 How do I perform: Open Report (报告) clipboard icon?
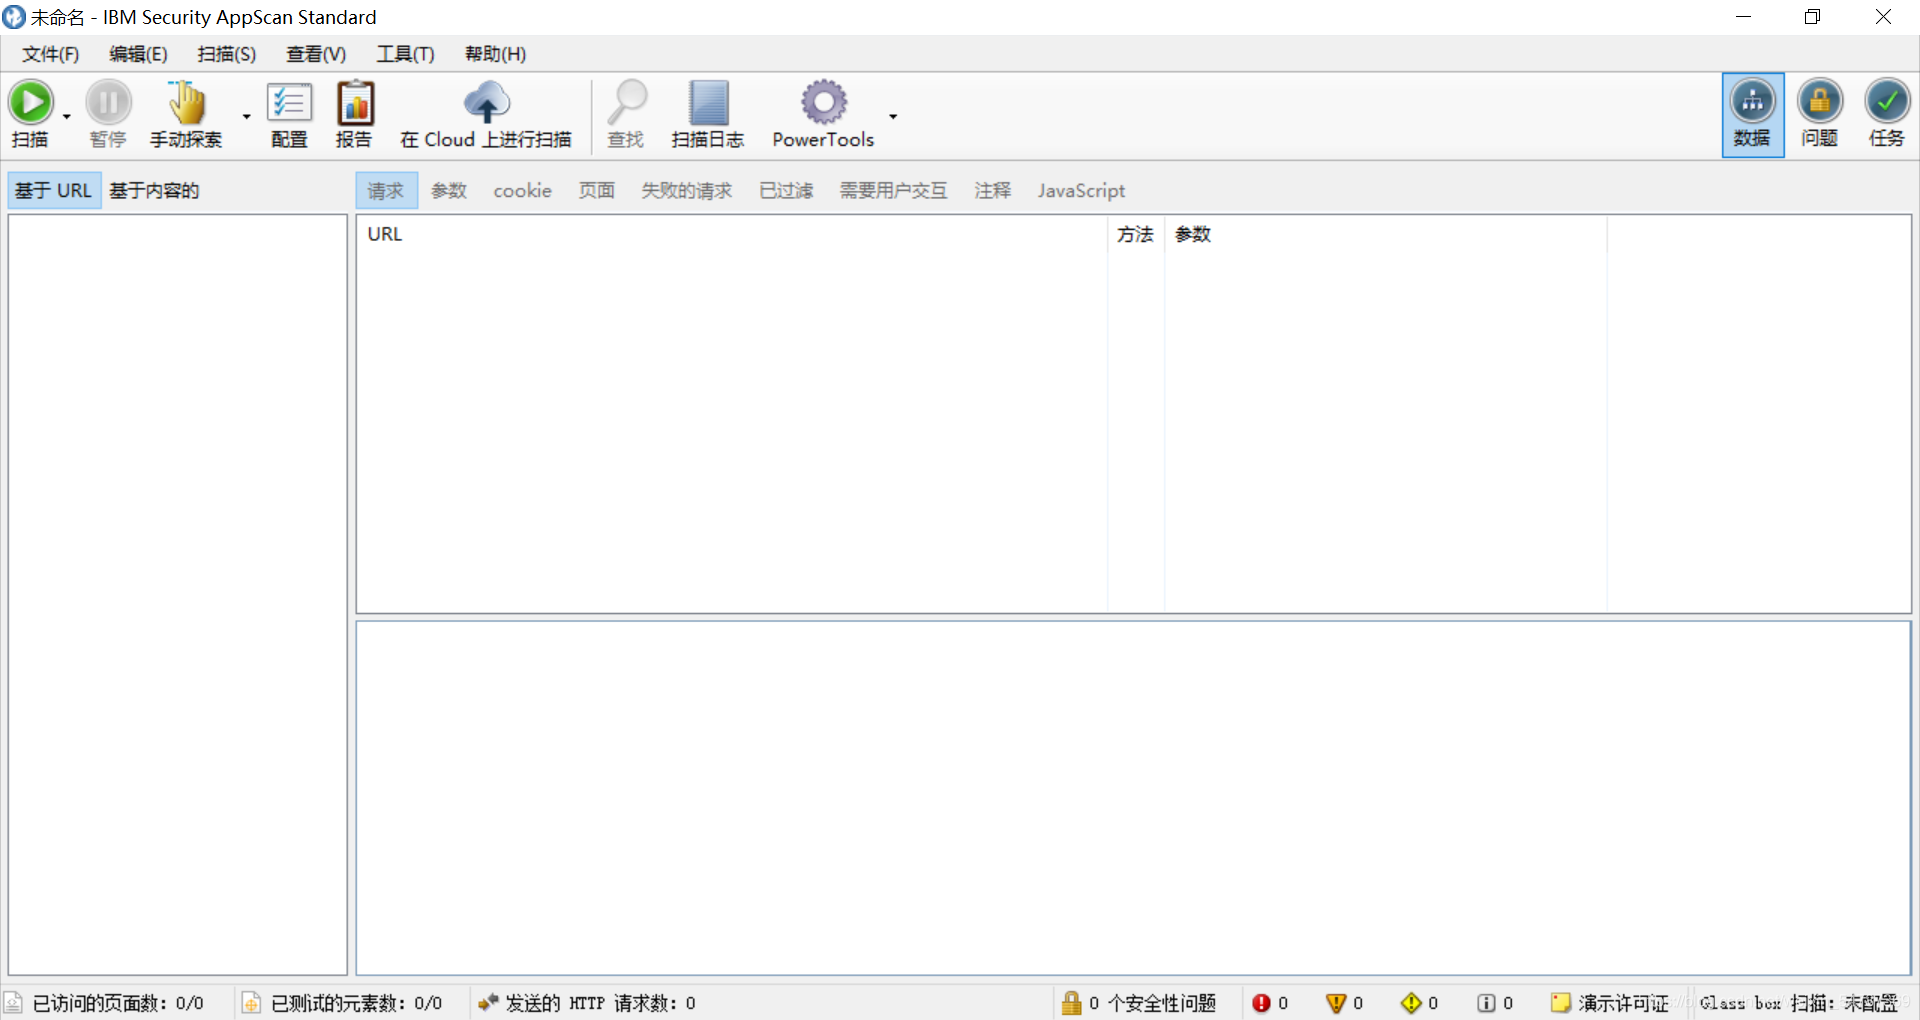click(x=355, y=102)
